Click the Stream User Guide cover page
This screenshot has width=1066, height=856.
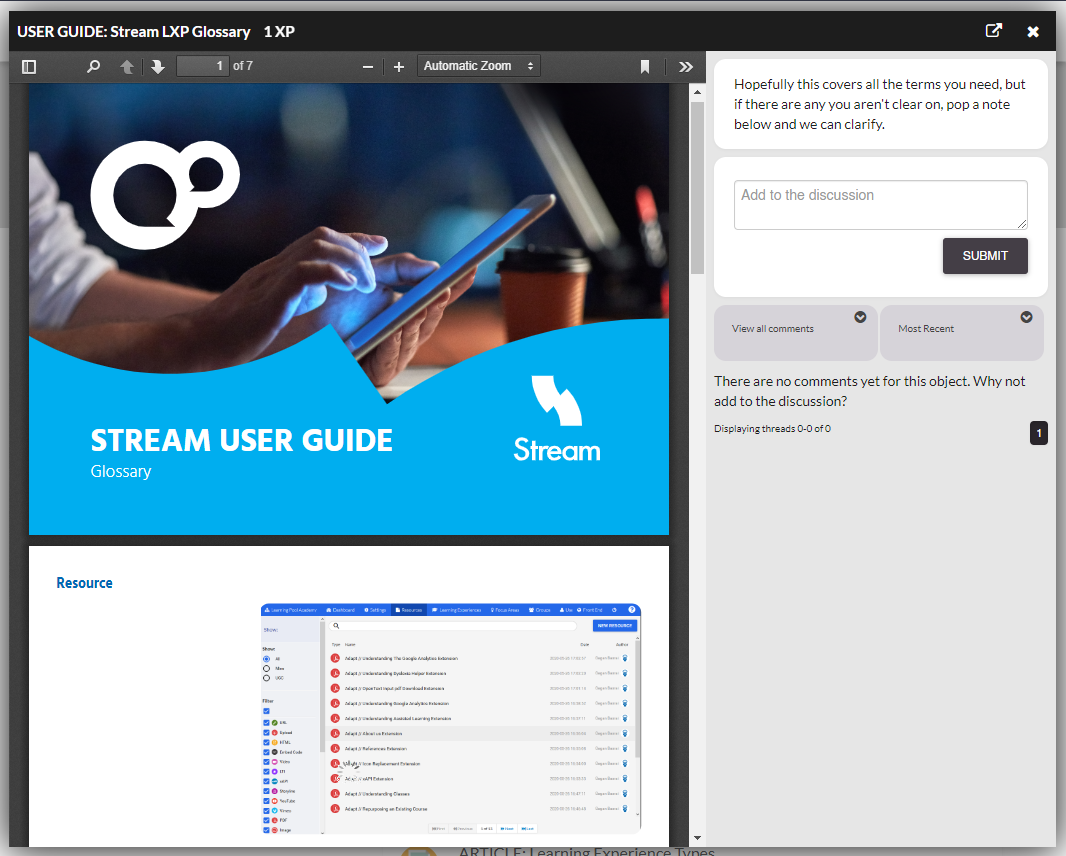coord(348,310)
